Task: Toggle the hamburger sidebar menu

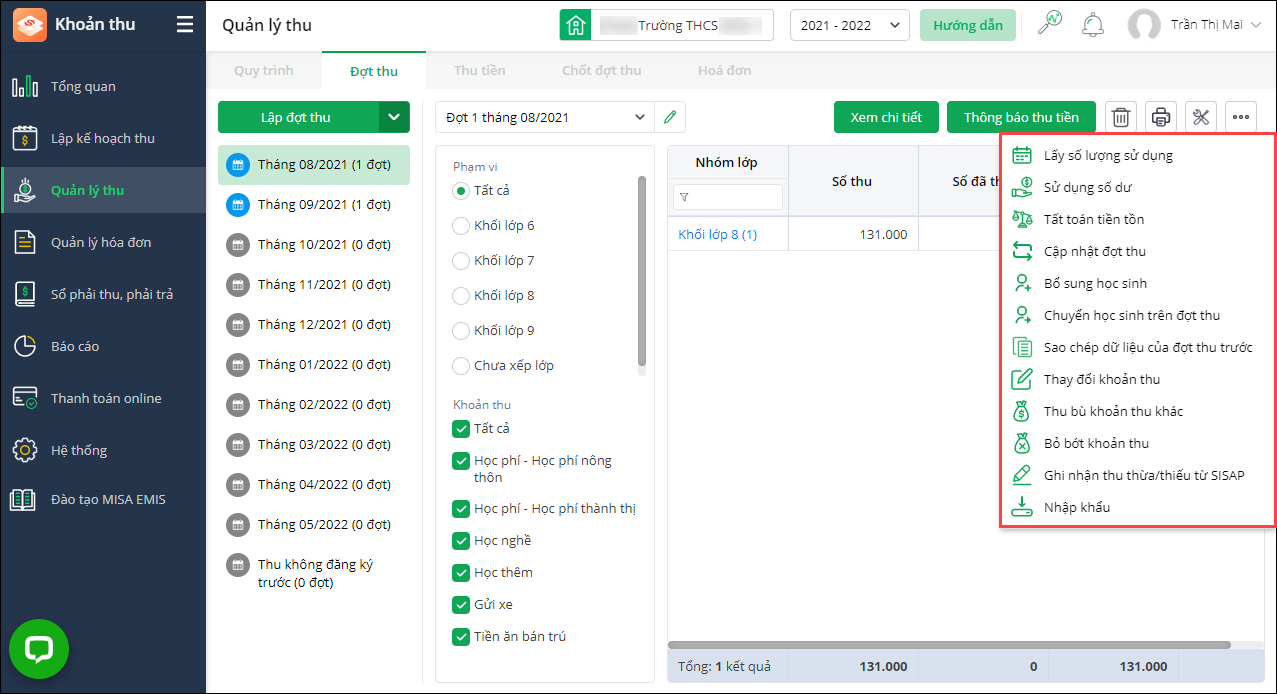Action: (x=185, y=25)
